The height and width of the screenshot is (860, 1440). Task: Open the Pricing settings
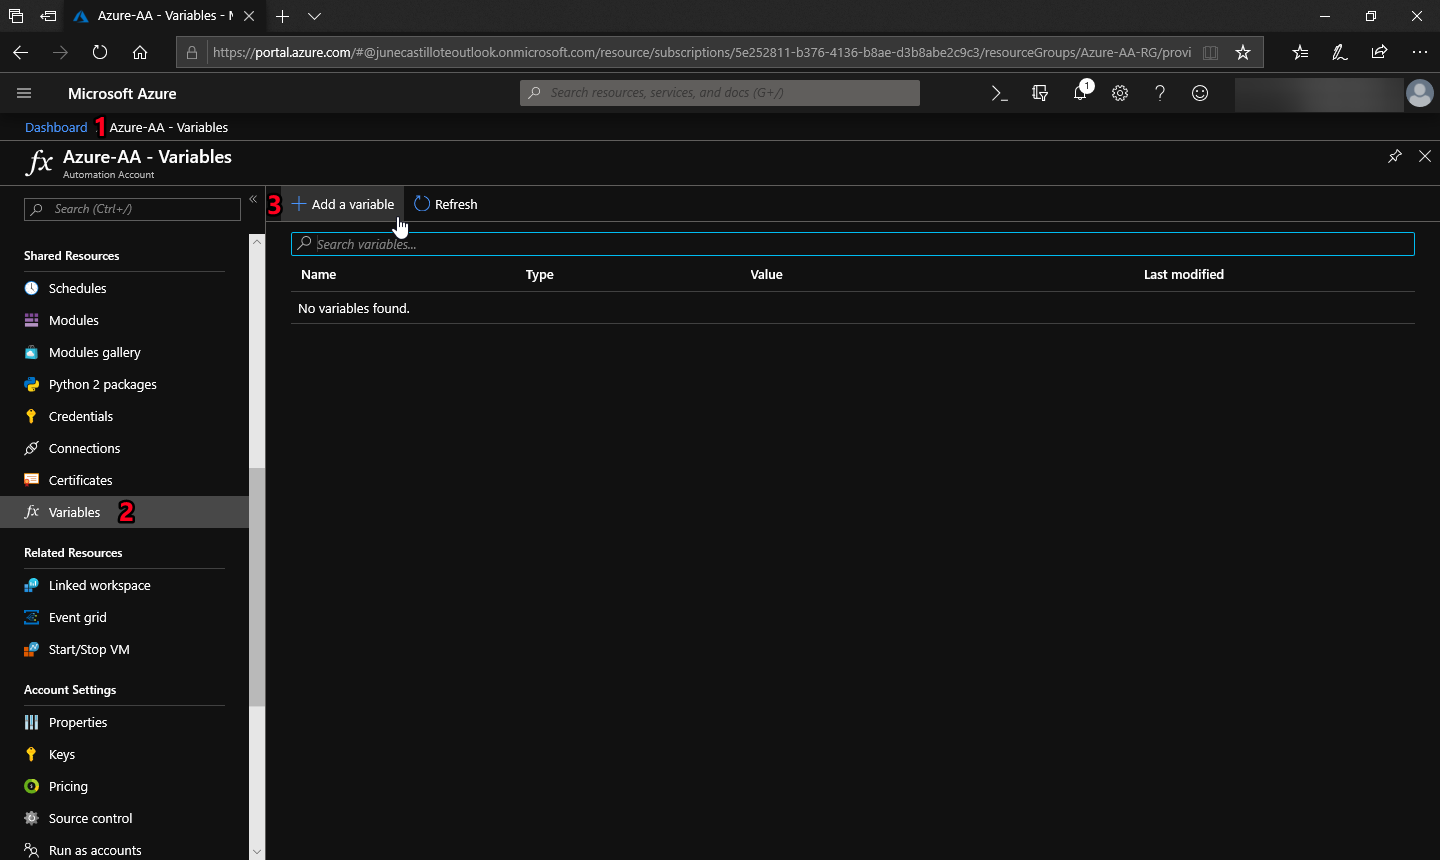click(67, 786)
